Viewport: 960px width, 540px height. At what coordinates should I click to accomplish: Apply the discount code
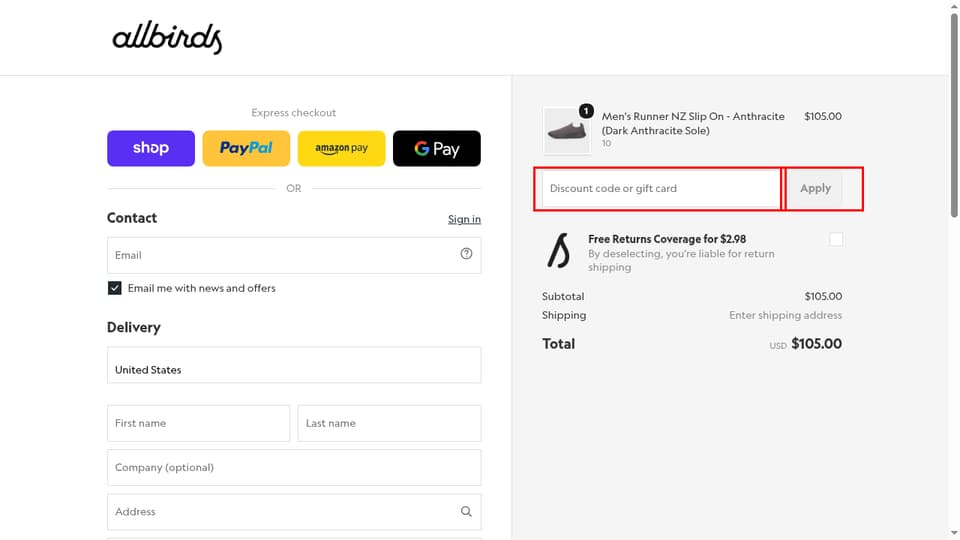click(815, 189)
